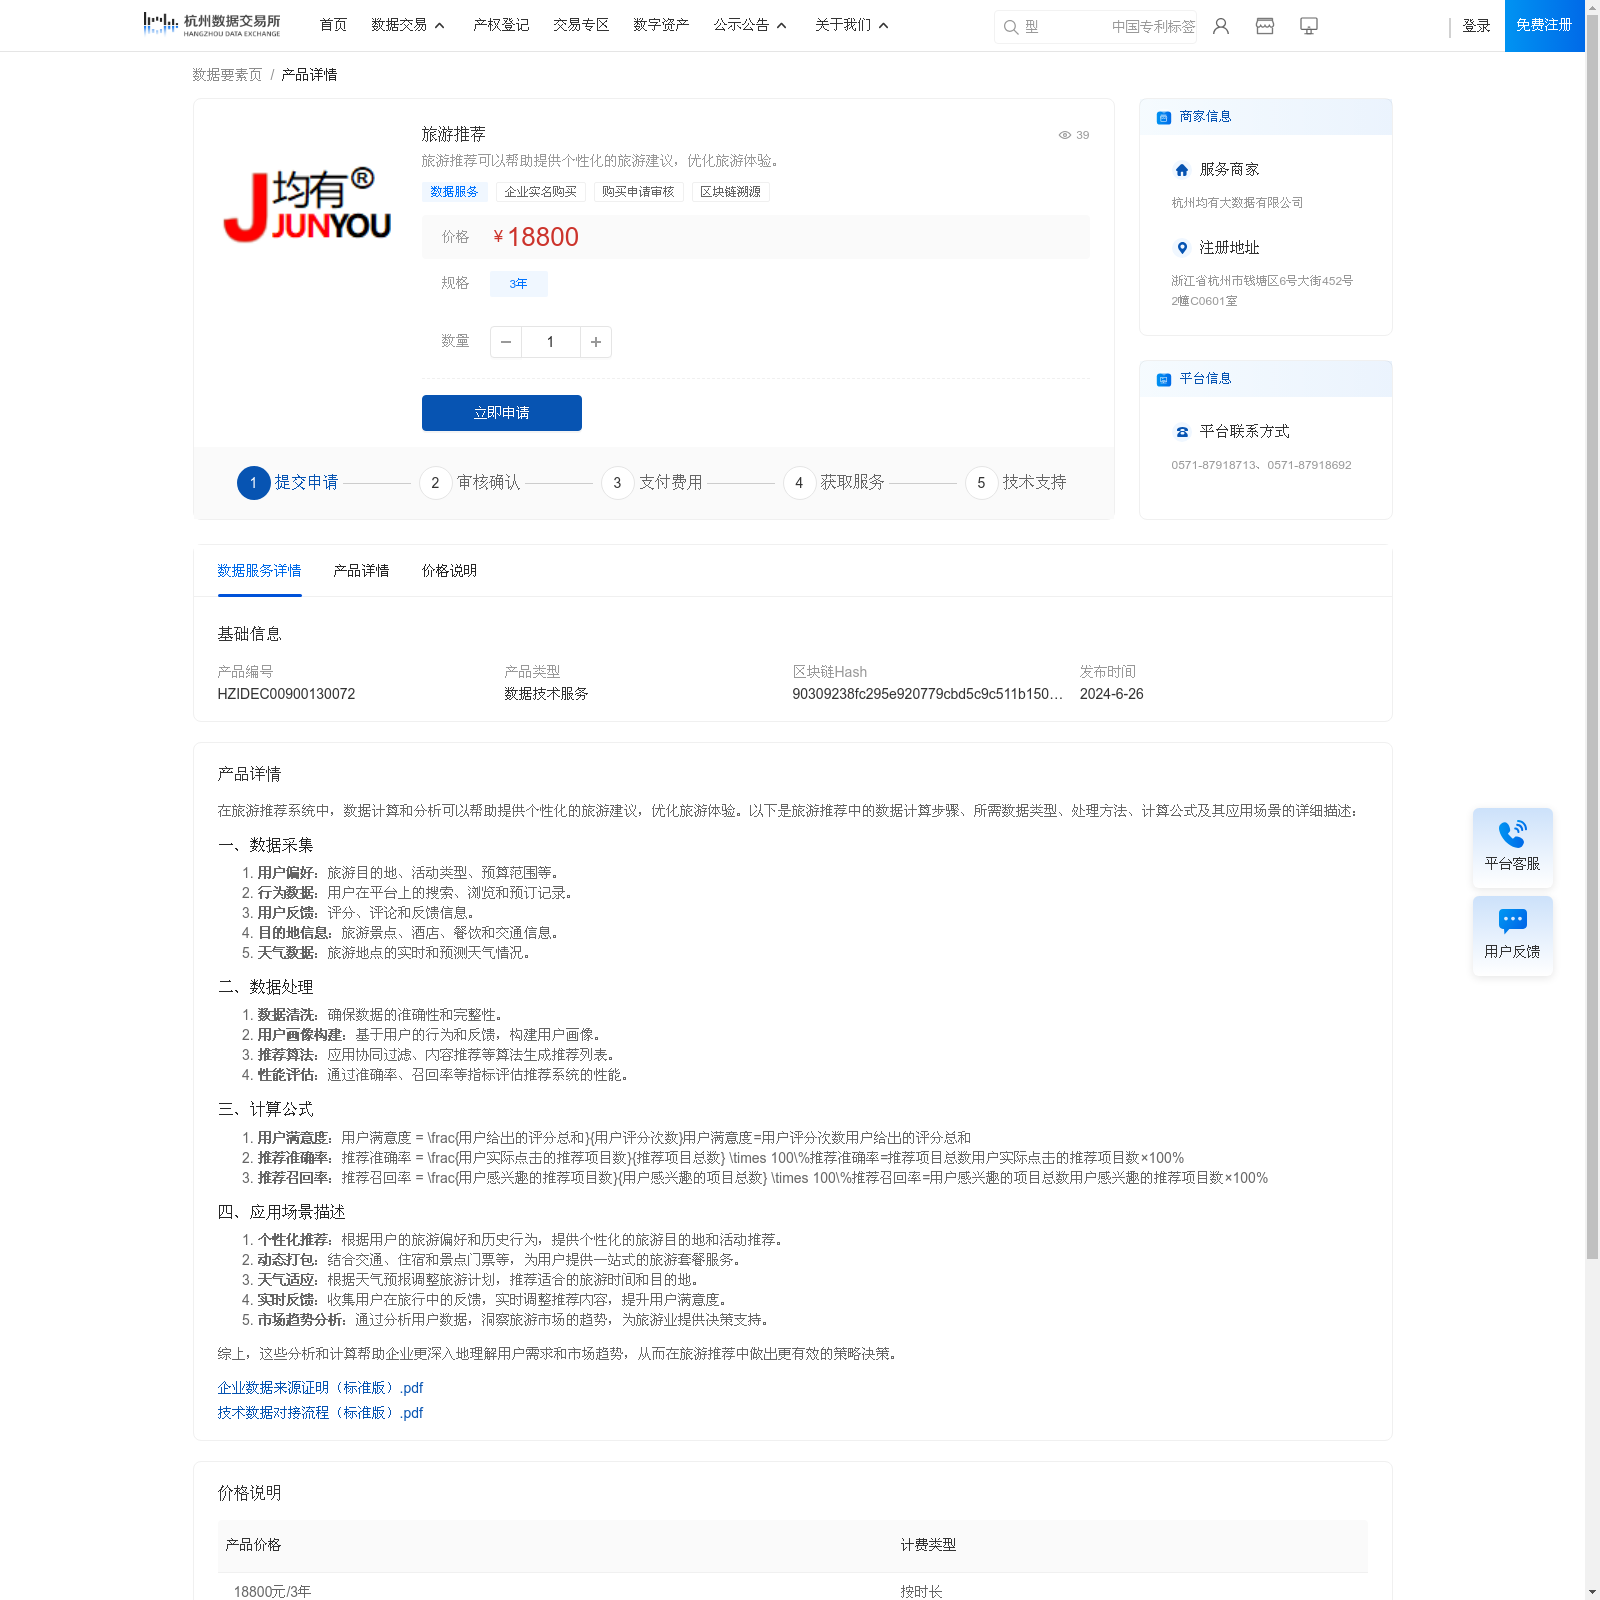Click 18800元/3年 price table cell
The image size is (1600, 1600).
click(272, 1591)
